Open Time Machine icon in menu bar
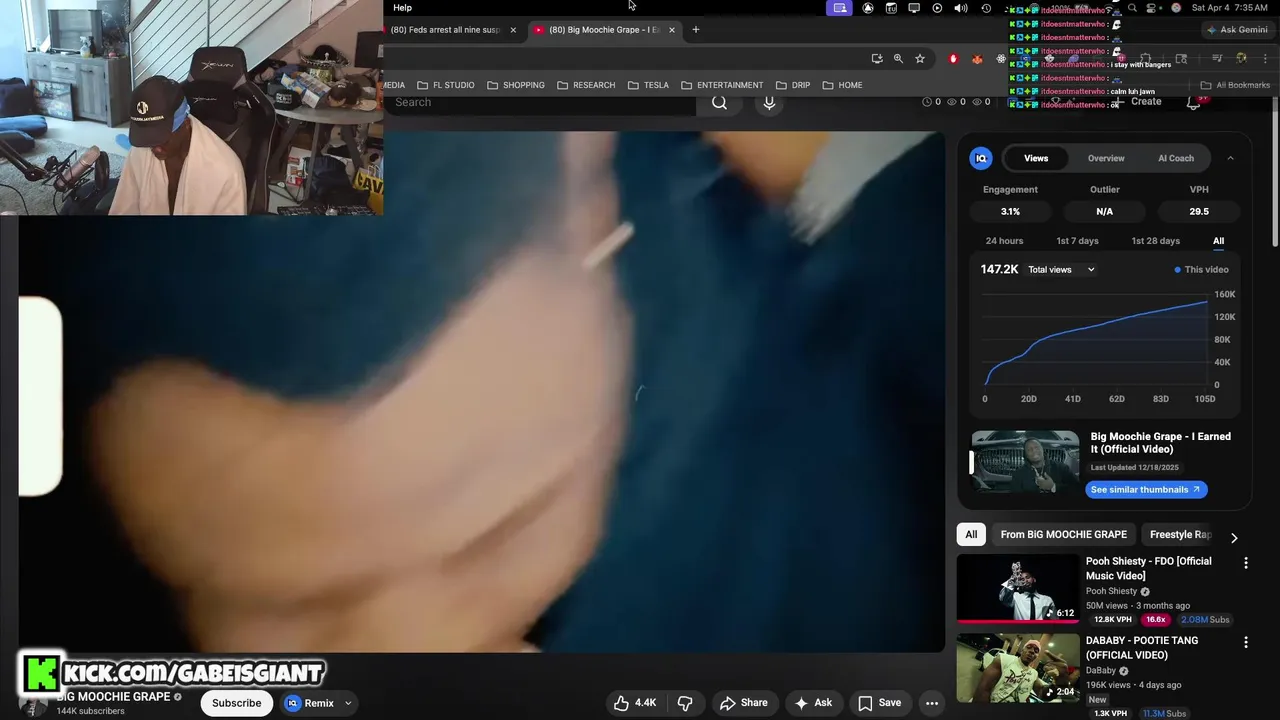Screen dimensions: 1280x720 pyautogui.click(x=986, y=8)
